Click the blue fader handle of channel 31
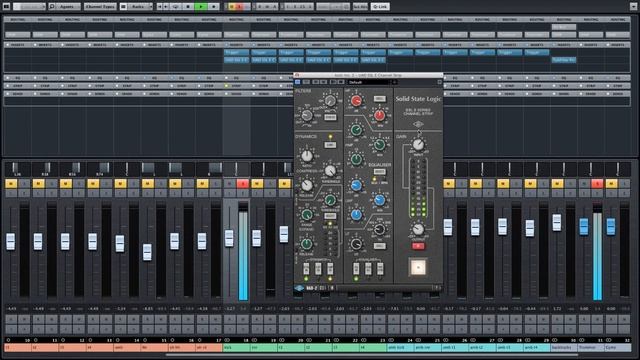The image size is (640, 360). point(584,227)
